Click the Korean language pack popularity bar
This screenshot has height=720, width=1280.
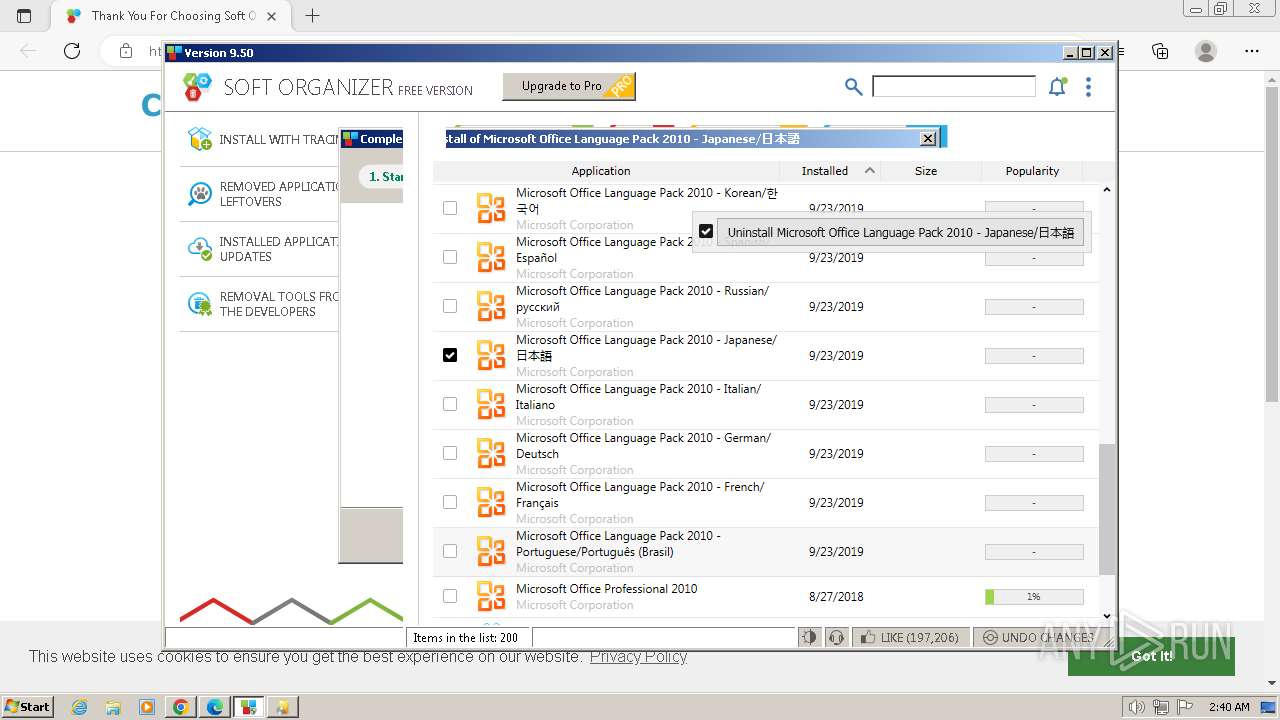coord(1034,208)
